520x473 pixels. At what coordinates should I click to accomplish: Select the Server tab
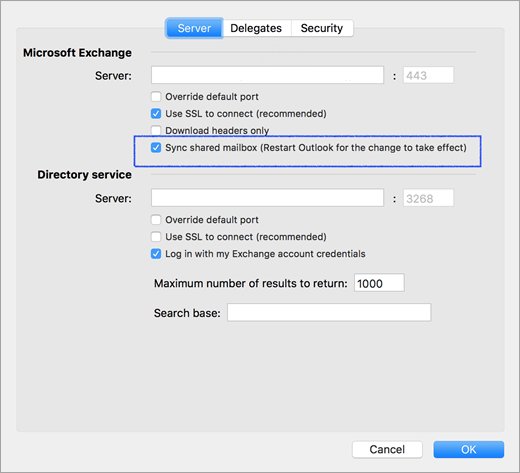pos(194,28)
